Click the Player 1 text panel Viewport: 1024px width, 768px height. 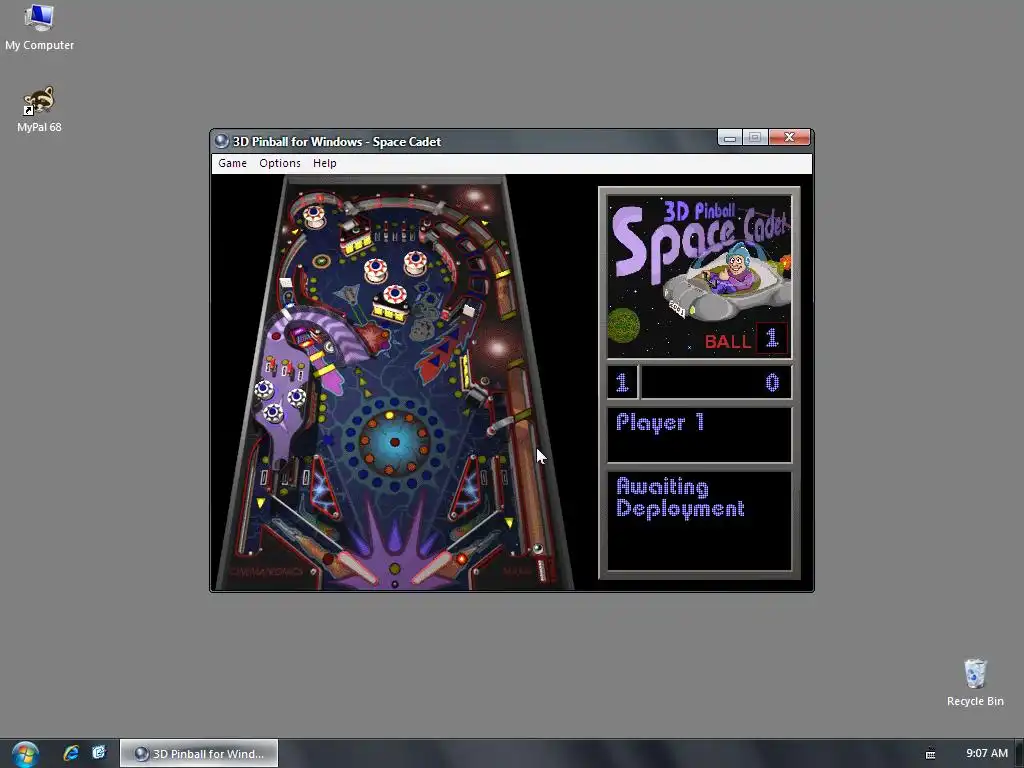coord(699,434)
